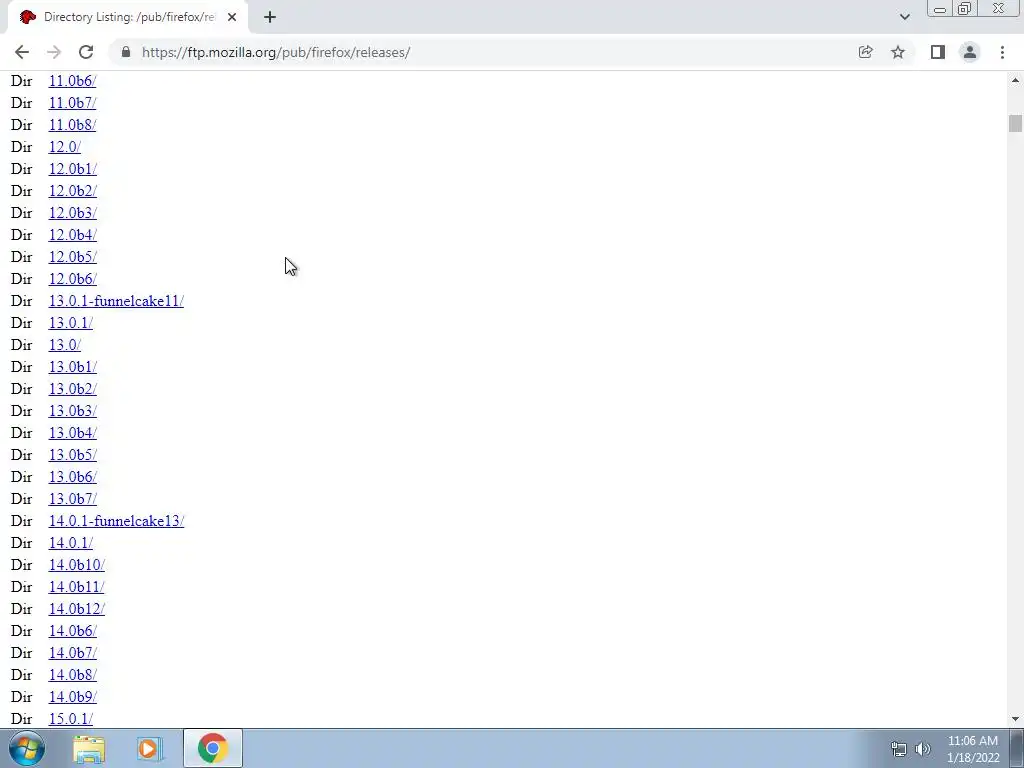Open the 12.0b3/ directory
The width and height of the screenshot is (1024, 768).
(72, 213)
